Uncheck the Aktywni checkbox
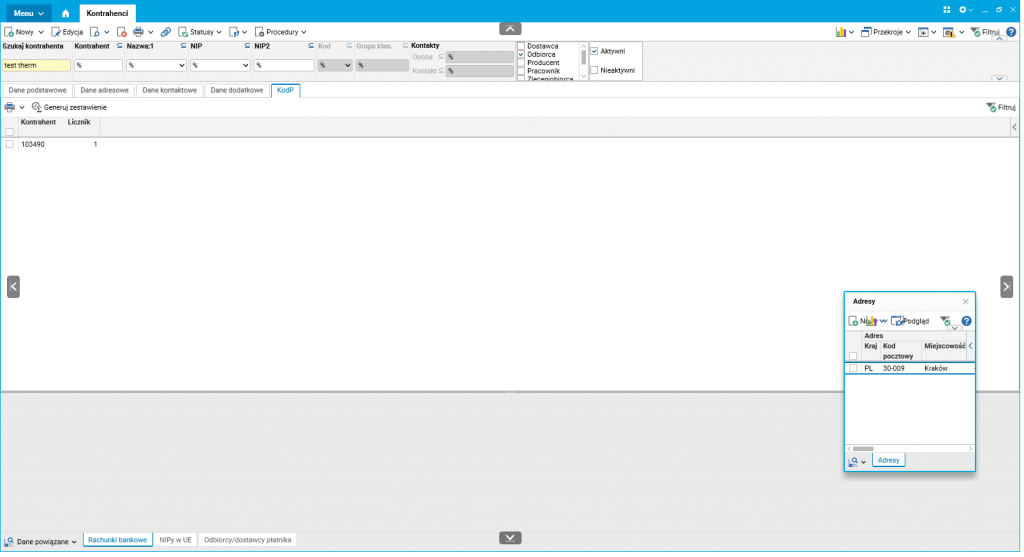1024x557 pixels. 594,51
